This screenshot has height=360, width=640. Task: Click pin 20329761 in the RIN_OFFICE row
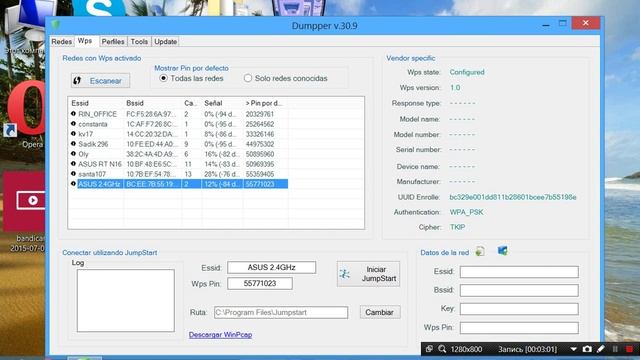pyautogui.click(x=260, y=114)
